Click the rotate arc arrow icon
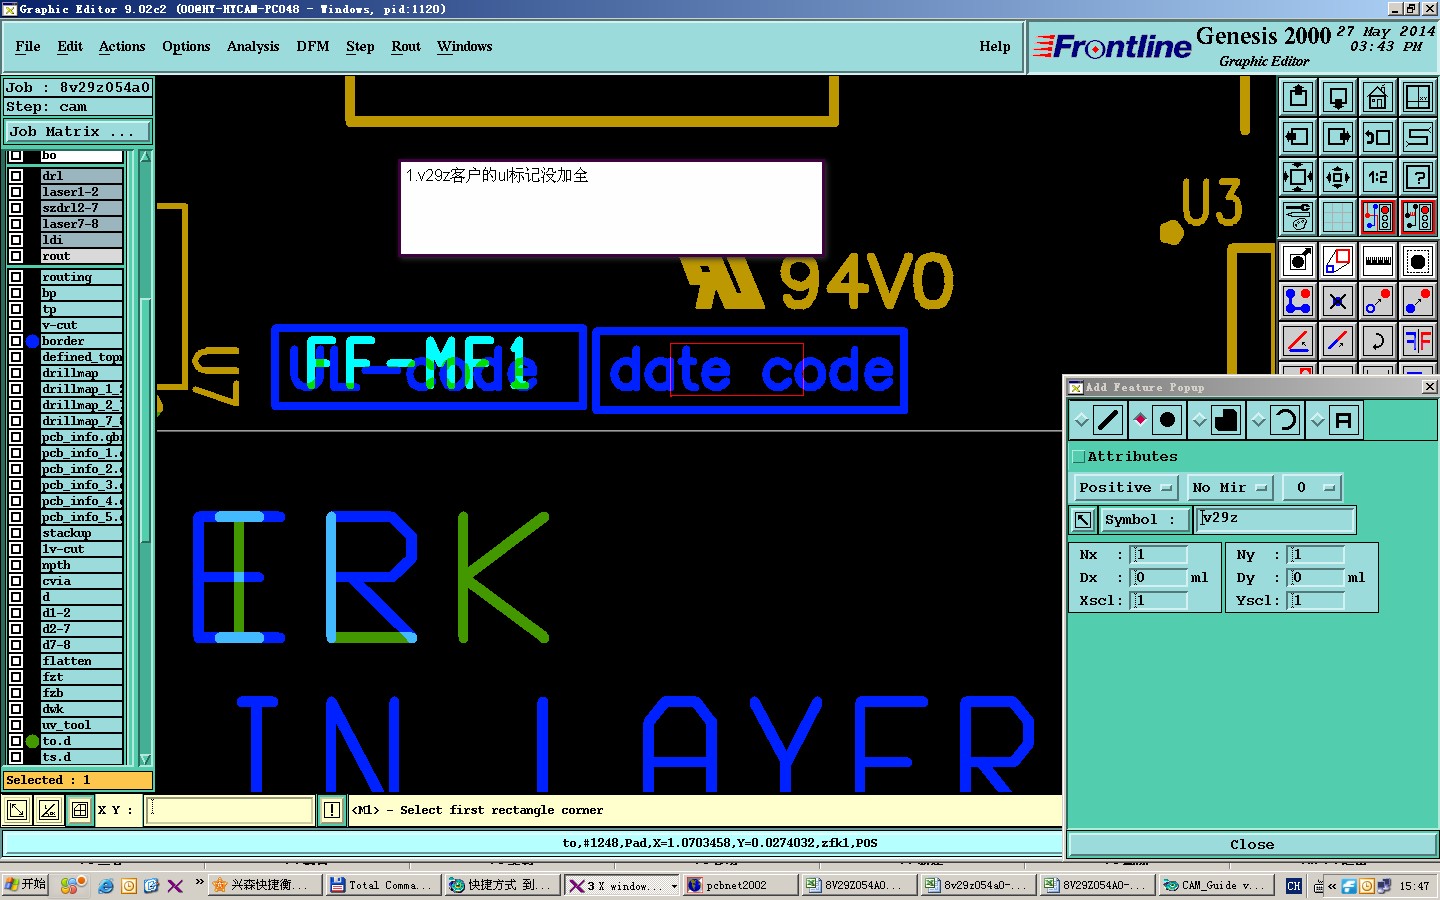Viewport: 1440px width, 900px height. [1378, 341]
